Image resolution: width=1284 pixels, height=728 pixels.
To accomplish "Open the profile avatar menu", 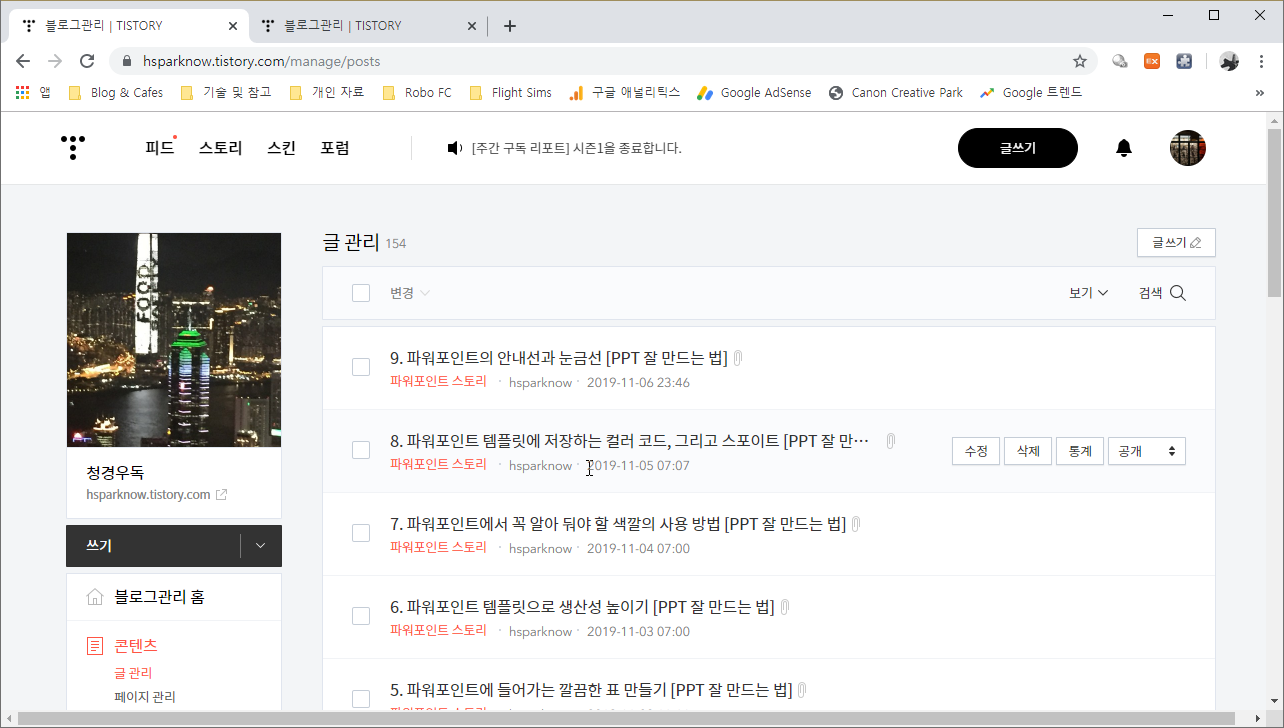I will (x=1188, y=148).
